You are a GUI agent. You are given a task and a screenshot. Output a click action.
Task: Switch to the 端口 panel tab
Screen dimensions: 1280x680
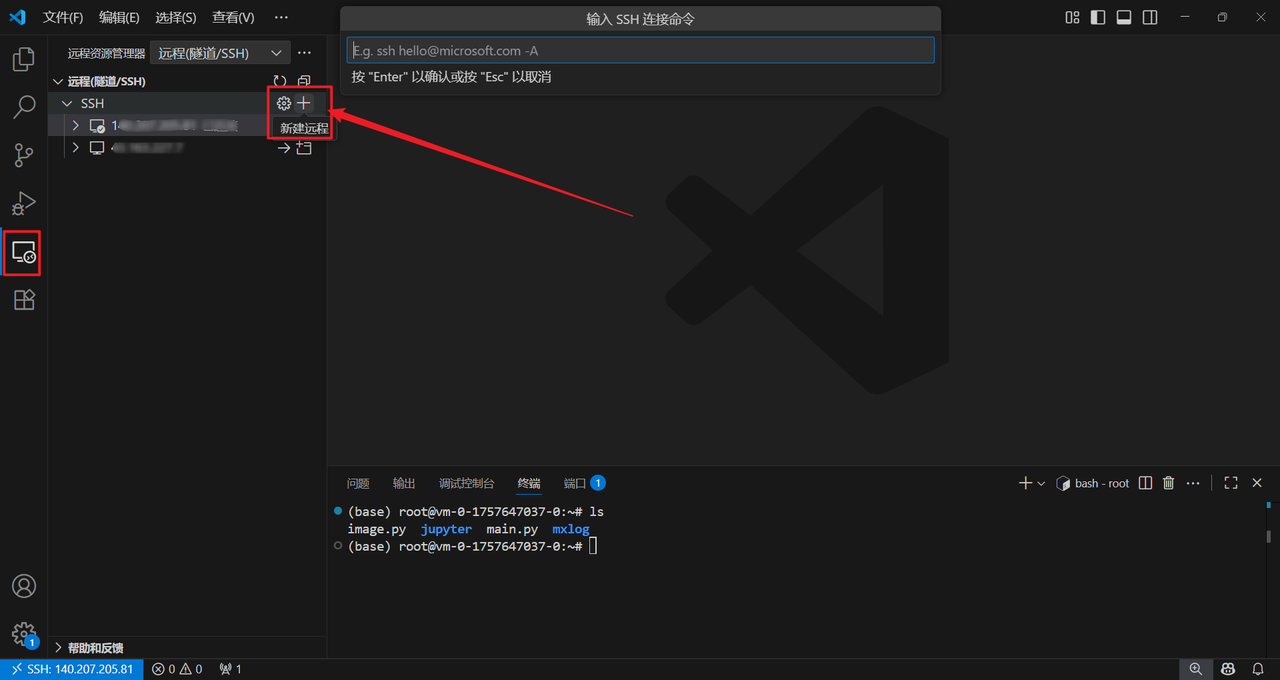[584, 483]
